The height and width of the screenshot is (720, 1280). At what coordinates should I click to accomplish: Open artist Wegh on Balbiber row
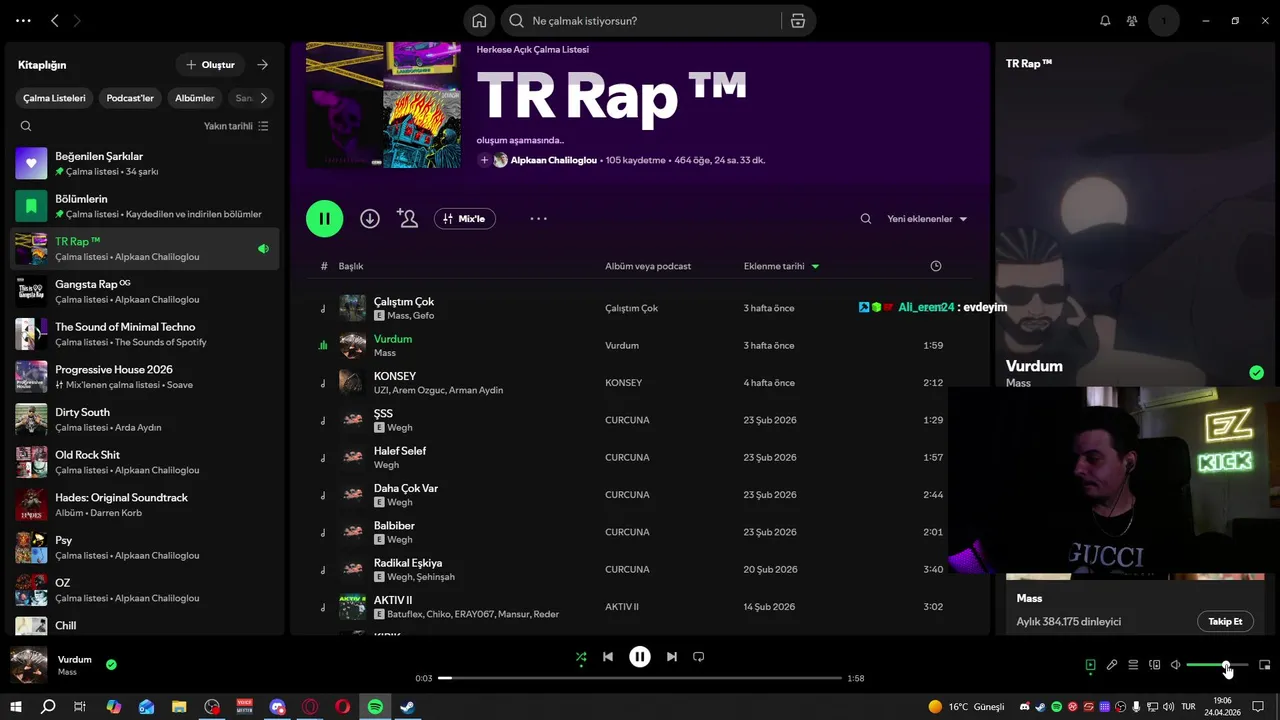(x=399, y=540)
